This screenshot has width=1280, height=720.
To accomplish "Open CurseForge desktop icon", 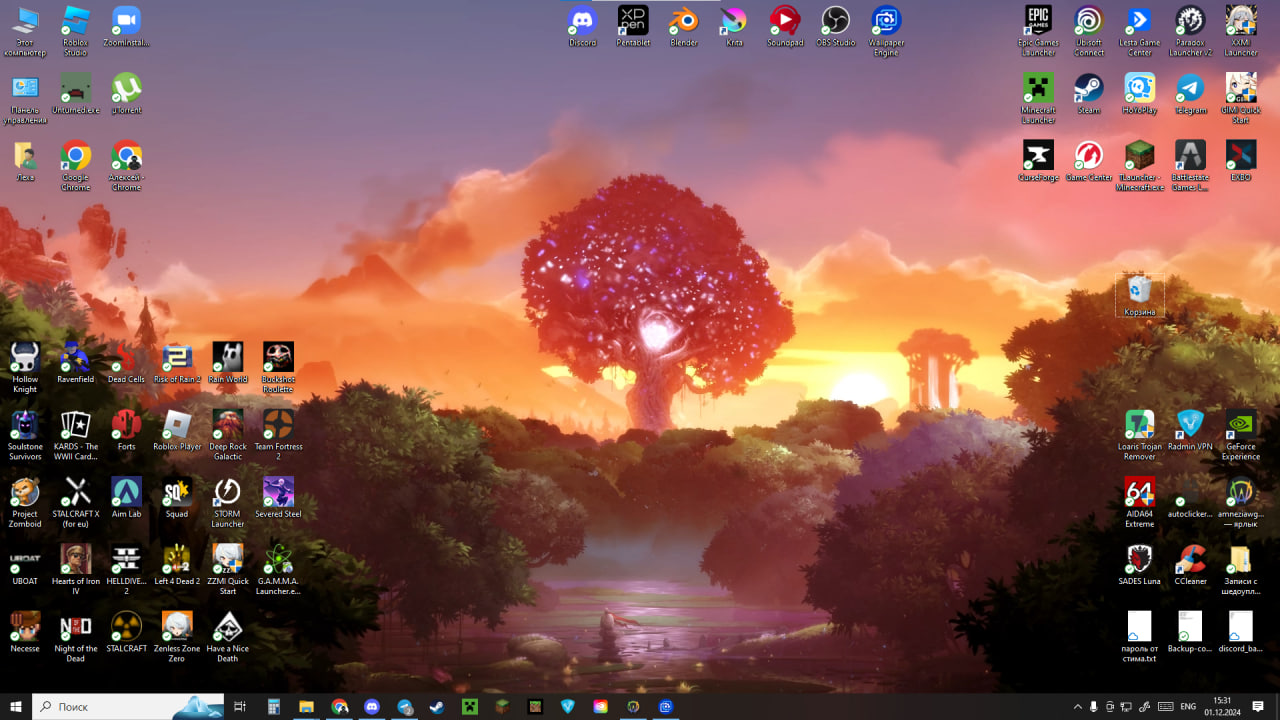I will click(x=1038, y=161).
